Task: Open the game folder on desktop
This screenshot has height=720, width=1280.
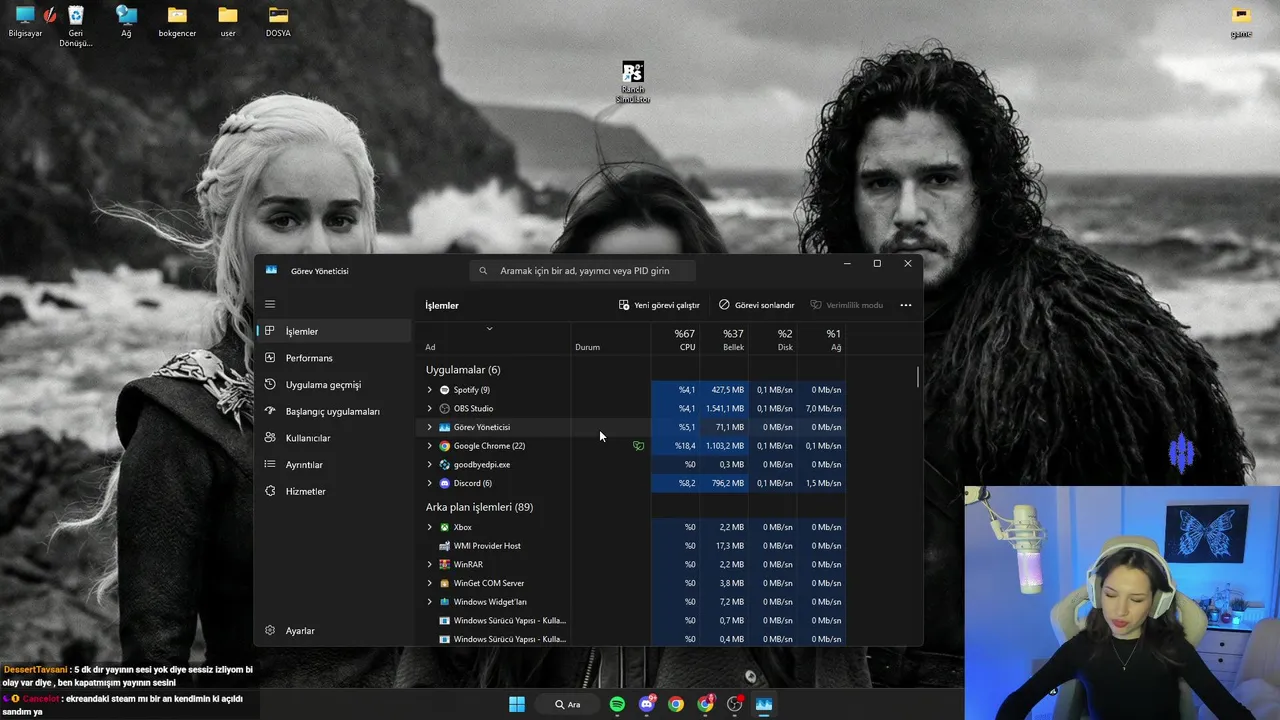Action: (x=1241, y=21)
